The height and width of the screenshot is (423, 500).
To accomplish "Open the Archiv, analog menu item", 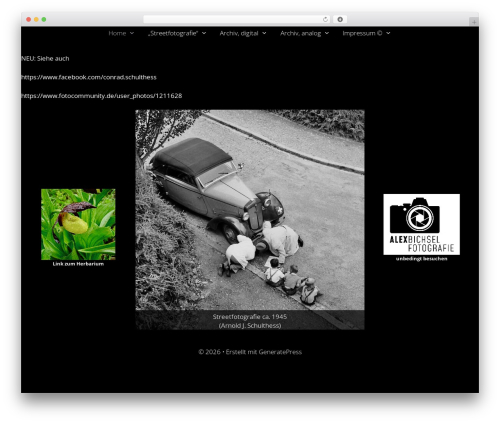I will (x=300, y=33).
